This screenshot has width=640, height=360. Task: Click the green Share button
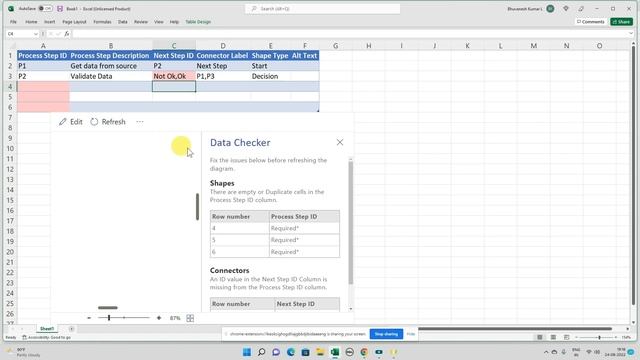tap(621, 22)
